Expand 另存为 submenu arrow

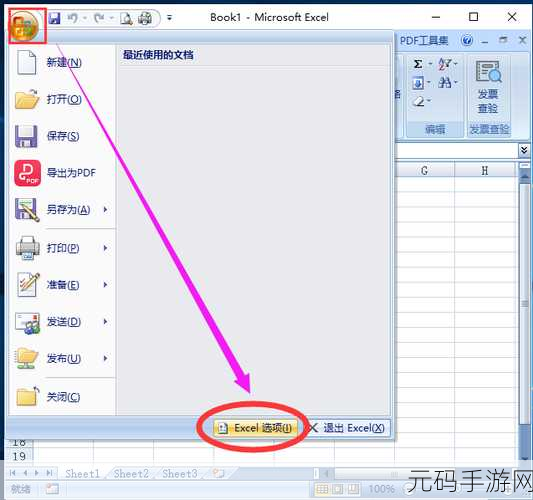tap(105, 210)
